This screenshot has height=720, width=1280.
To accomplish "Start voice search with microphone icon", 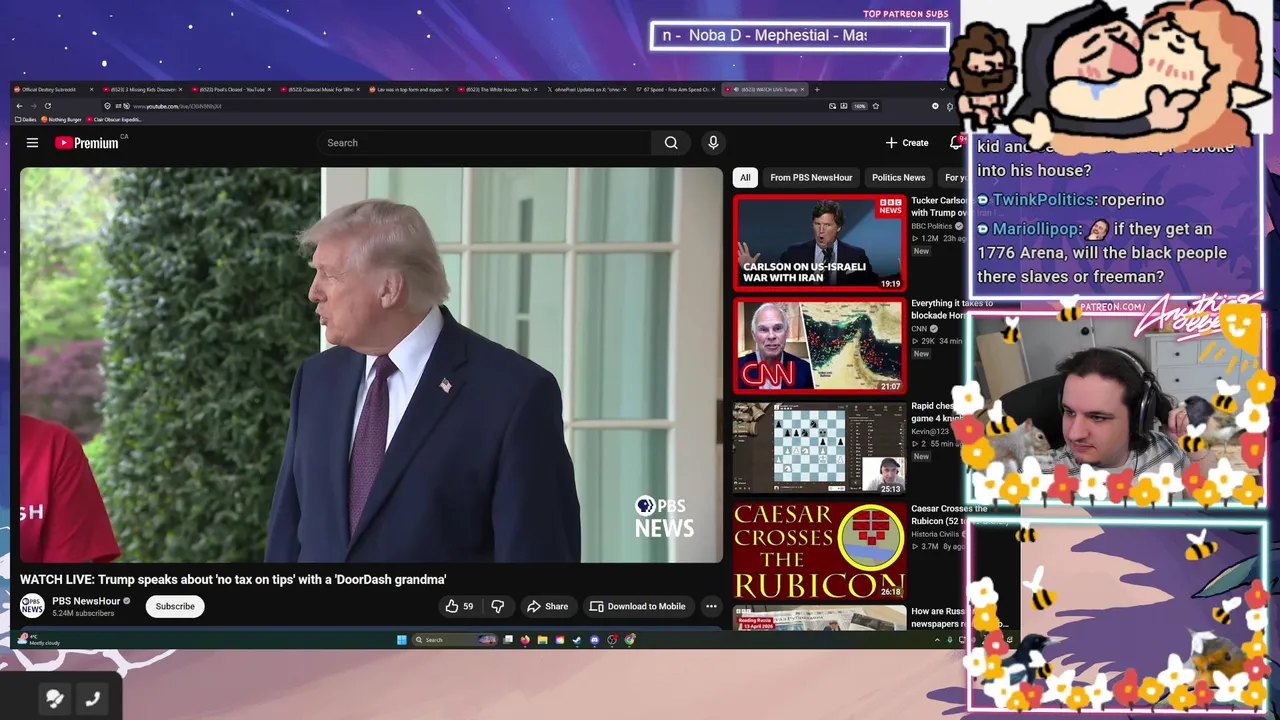I will [x=713, y=143].
